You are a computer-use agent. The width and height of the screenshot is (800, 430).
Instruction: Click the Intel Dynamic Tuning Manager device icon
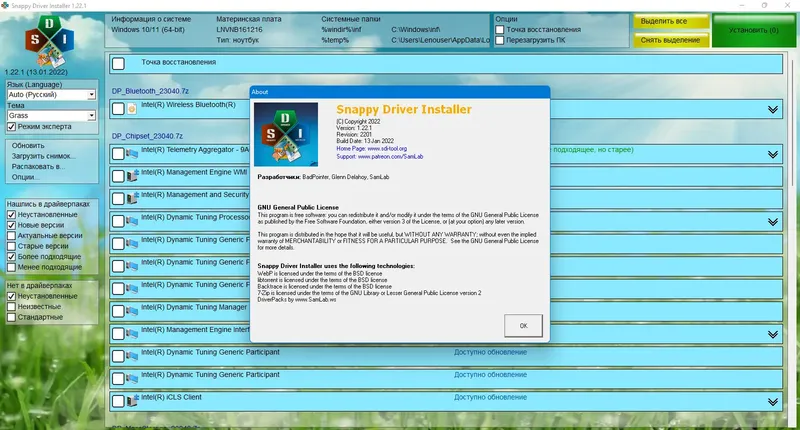(132, 311)
